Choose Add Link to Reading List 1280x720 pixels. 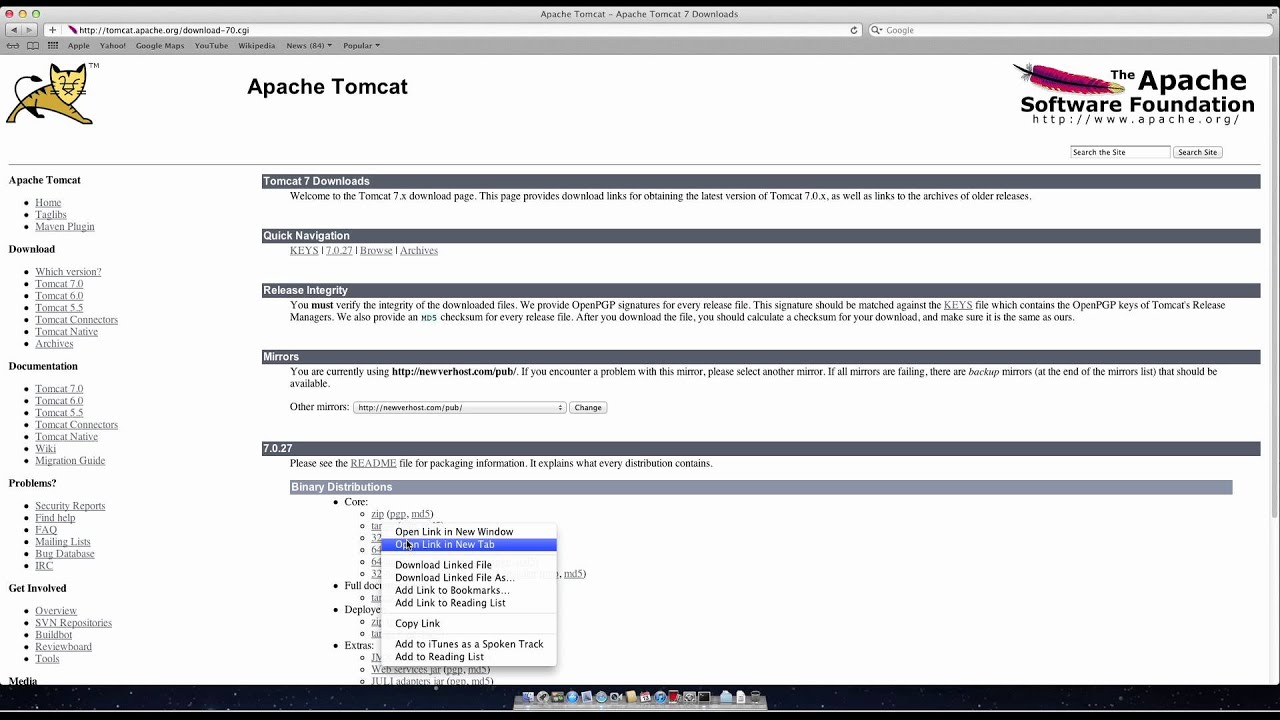coord(468,603)
